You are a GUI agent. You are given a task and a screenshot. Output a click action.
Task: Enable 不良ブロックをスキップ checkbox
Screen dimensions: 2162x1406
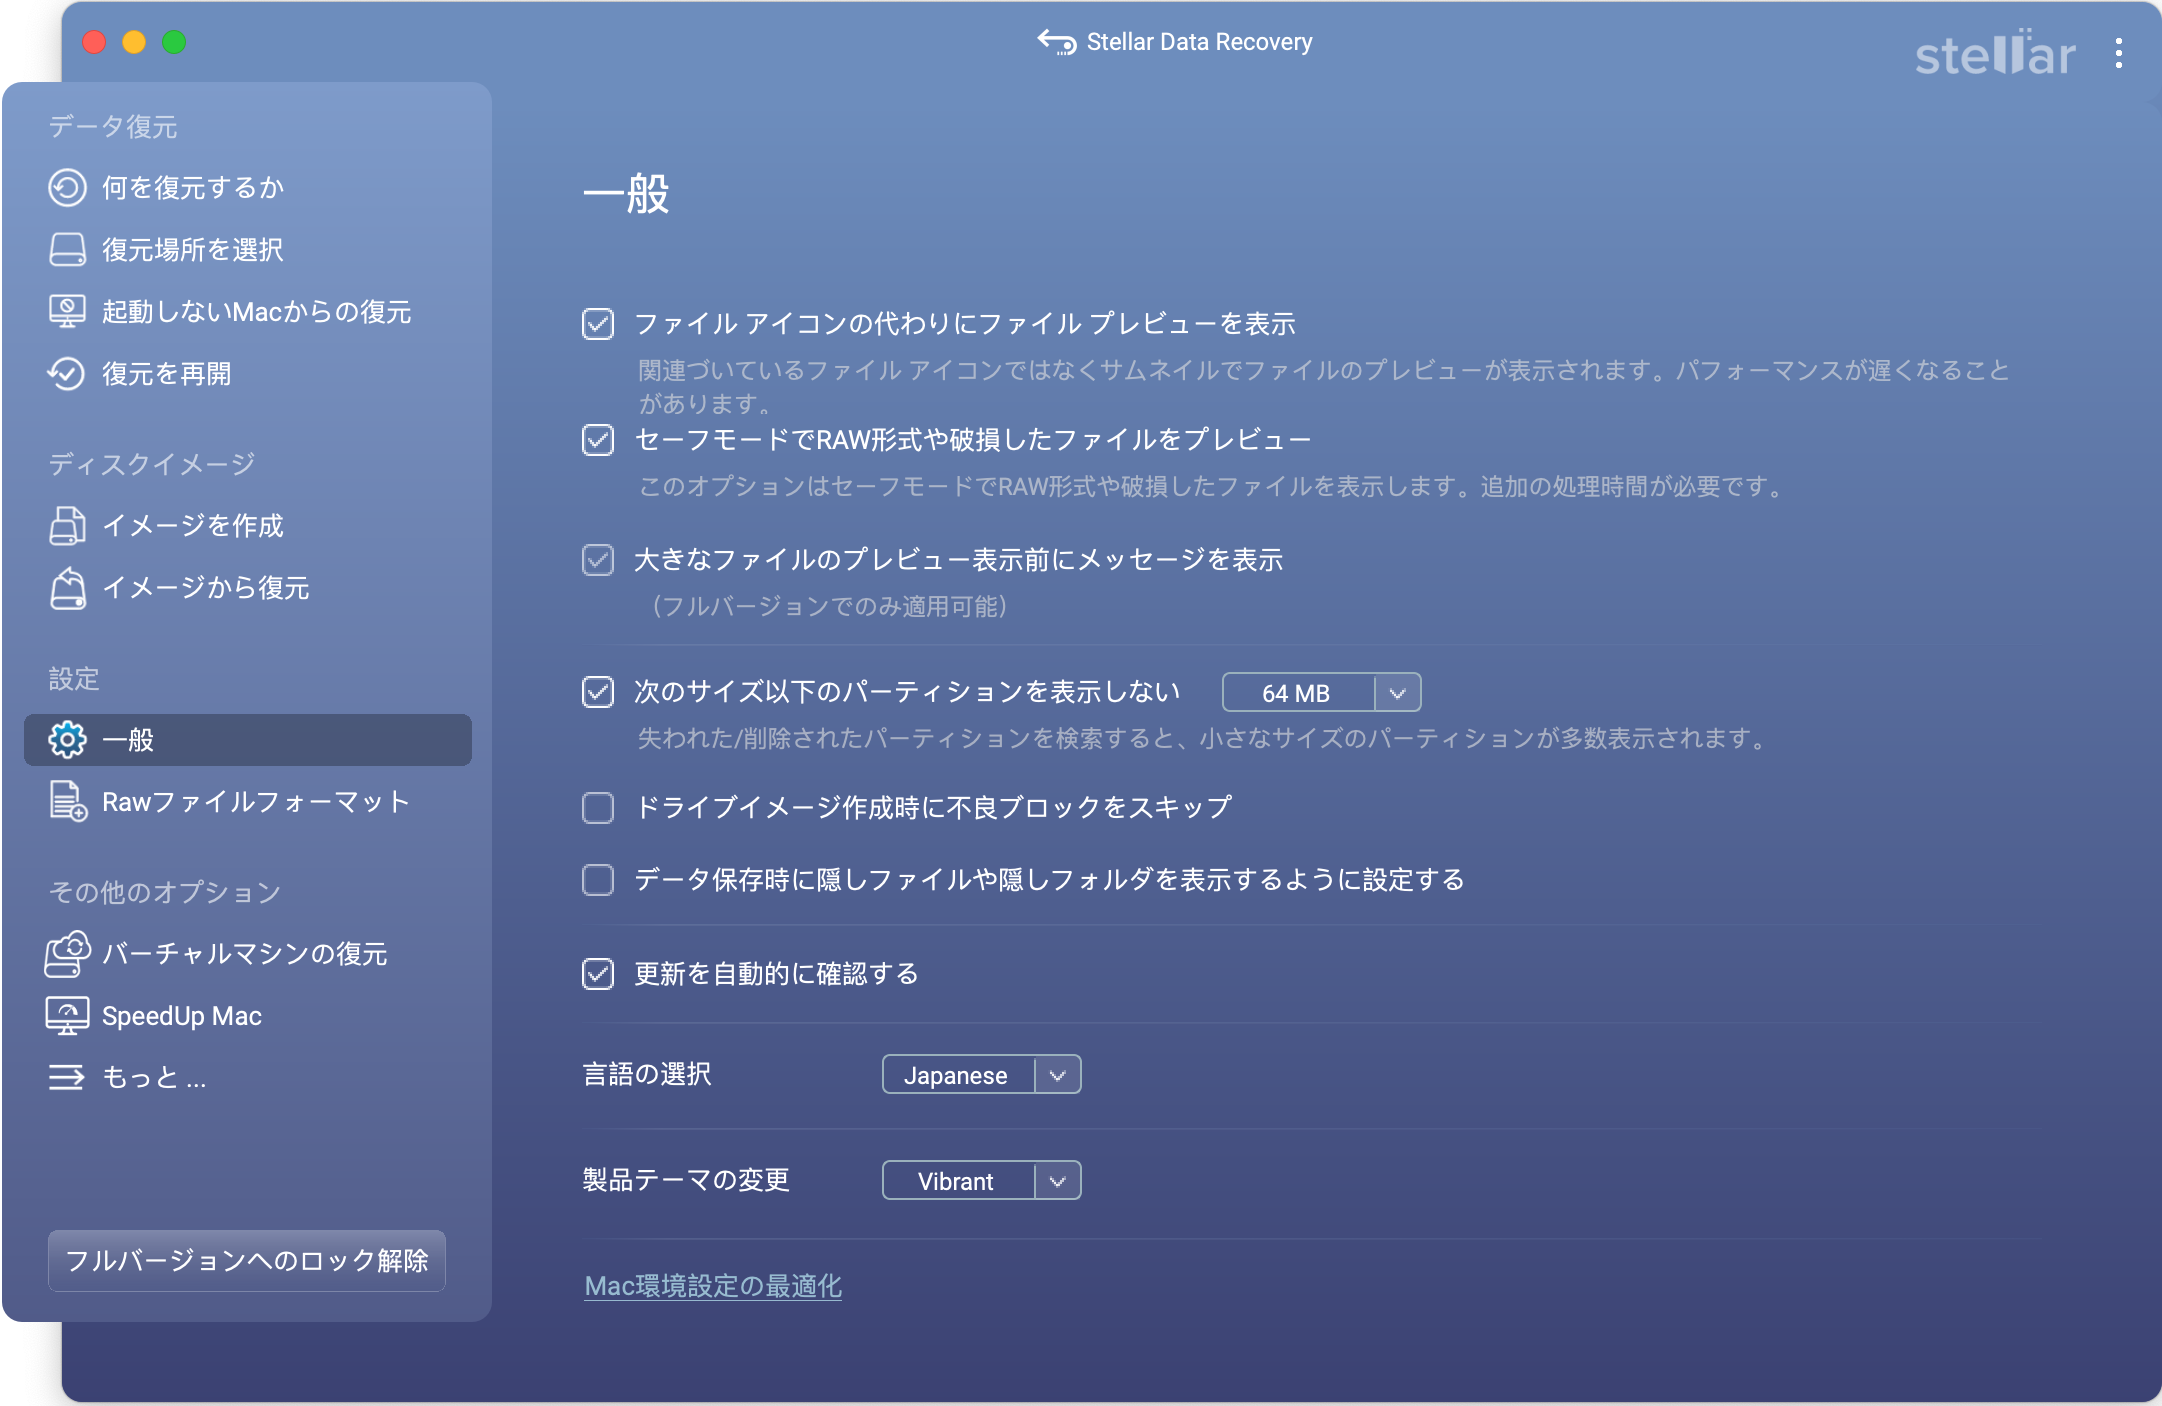598,808
